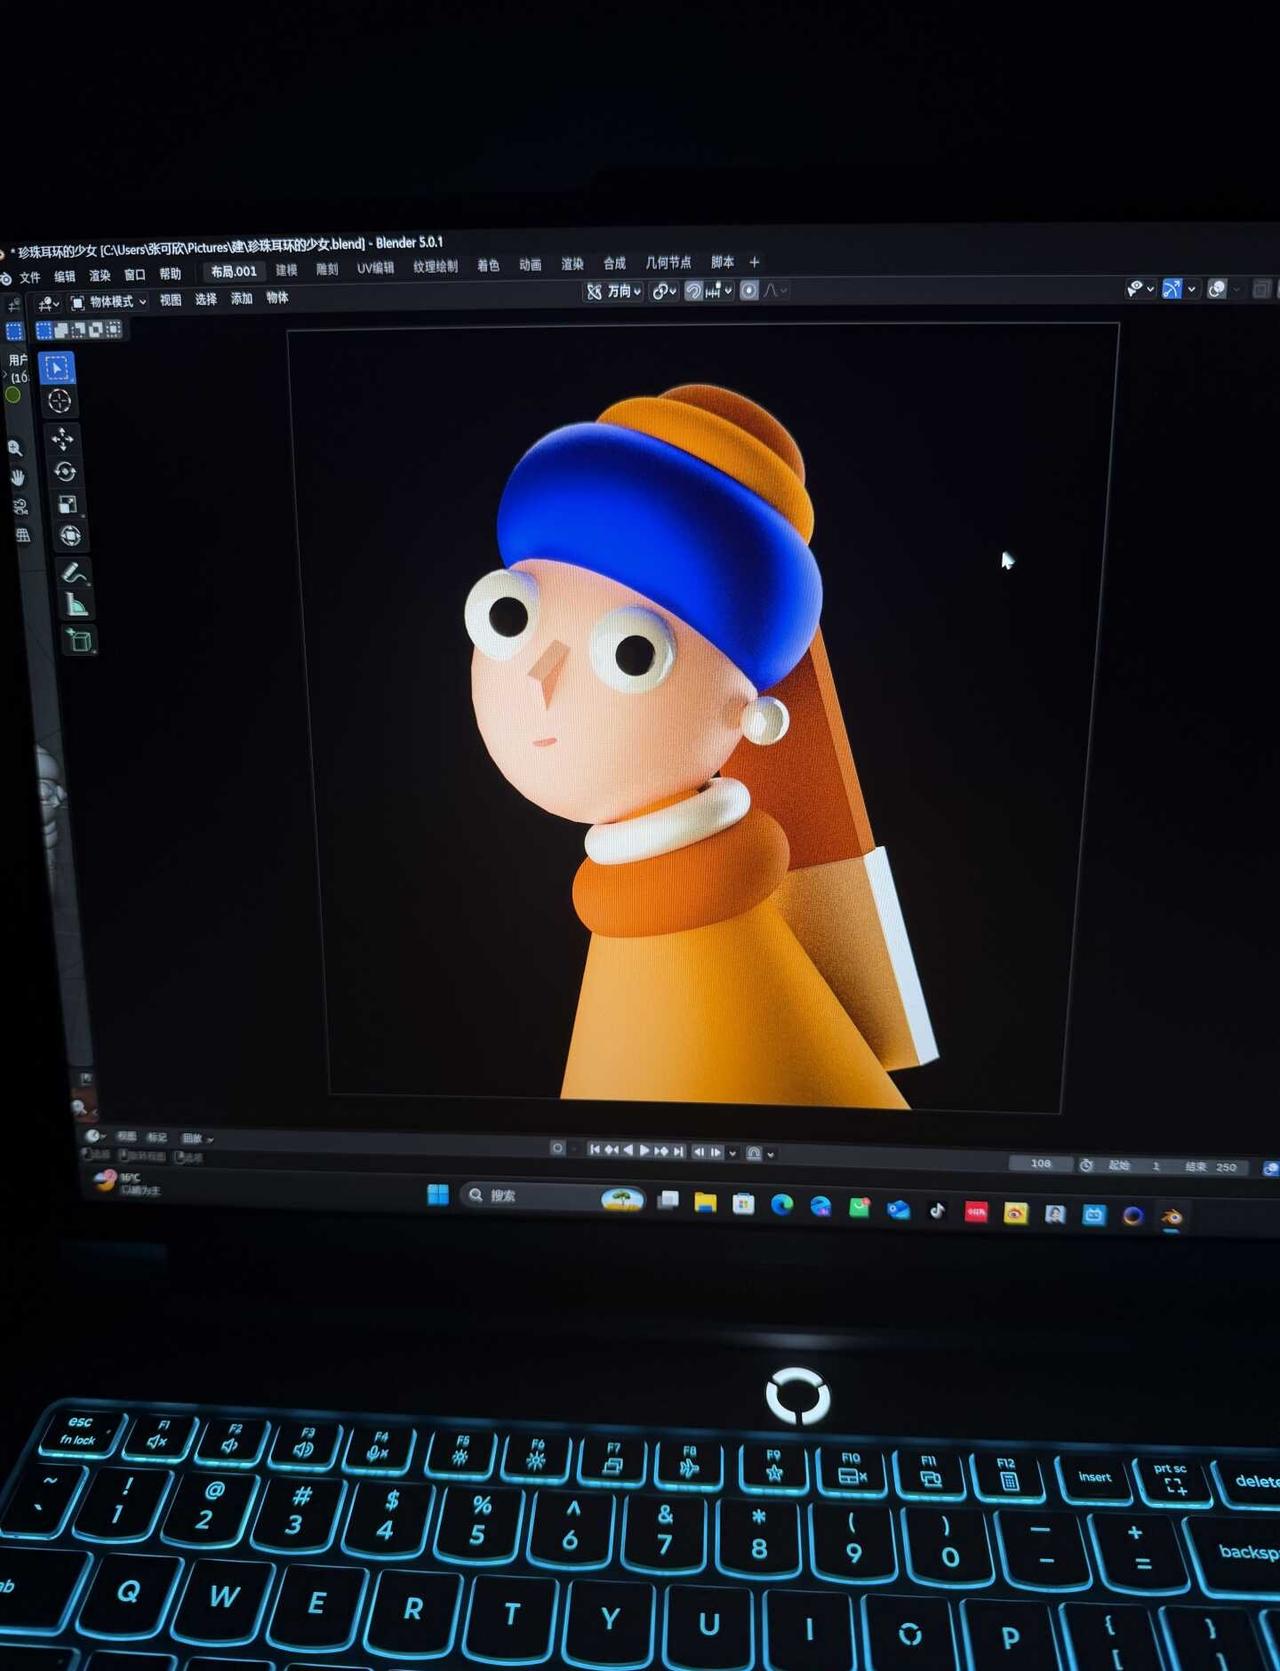Select the Move tool

click(x=62, y=439)
